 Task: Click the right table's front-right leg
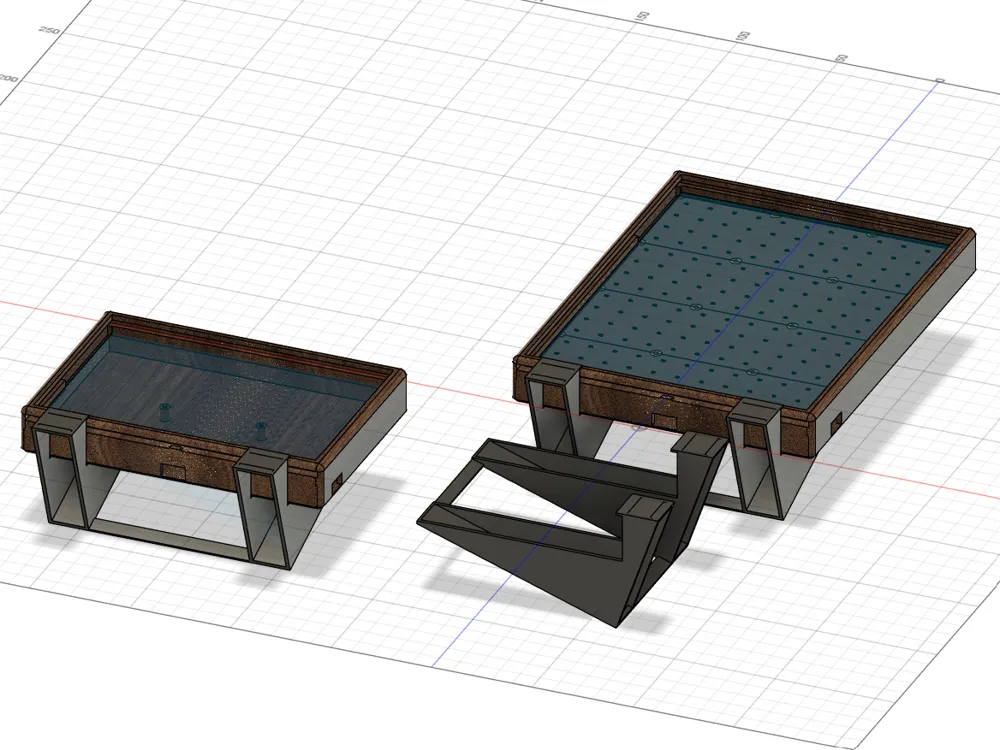pyautogui.click(x=760, y=460)
